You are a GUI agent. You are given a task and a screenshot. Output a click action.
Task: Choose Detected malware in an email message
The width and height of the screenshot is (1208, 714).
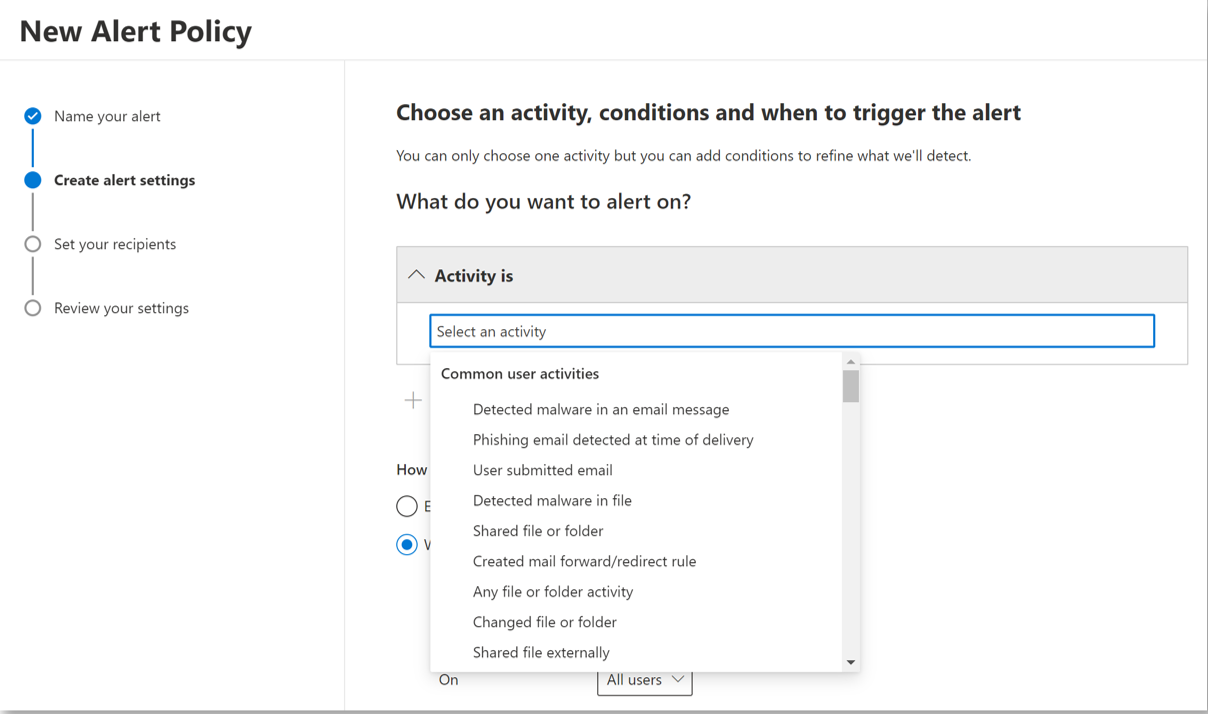601,409
